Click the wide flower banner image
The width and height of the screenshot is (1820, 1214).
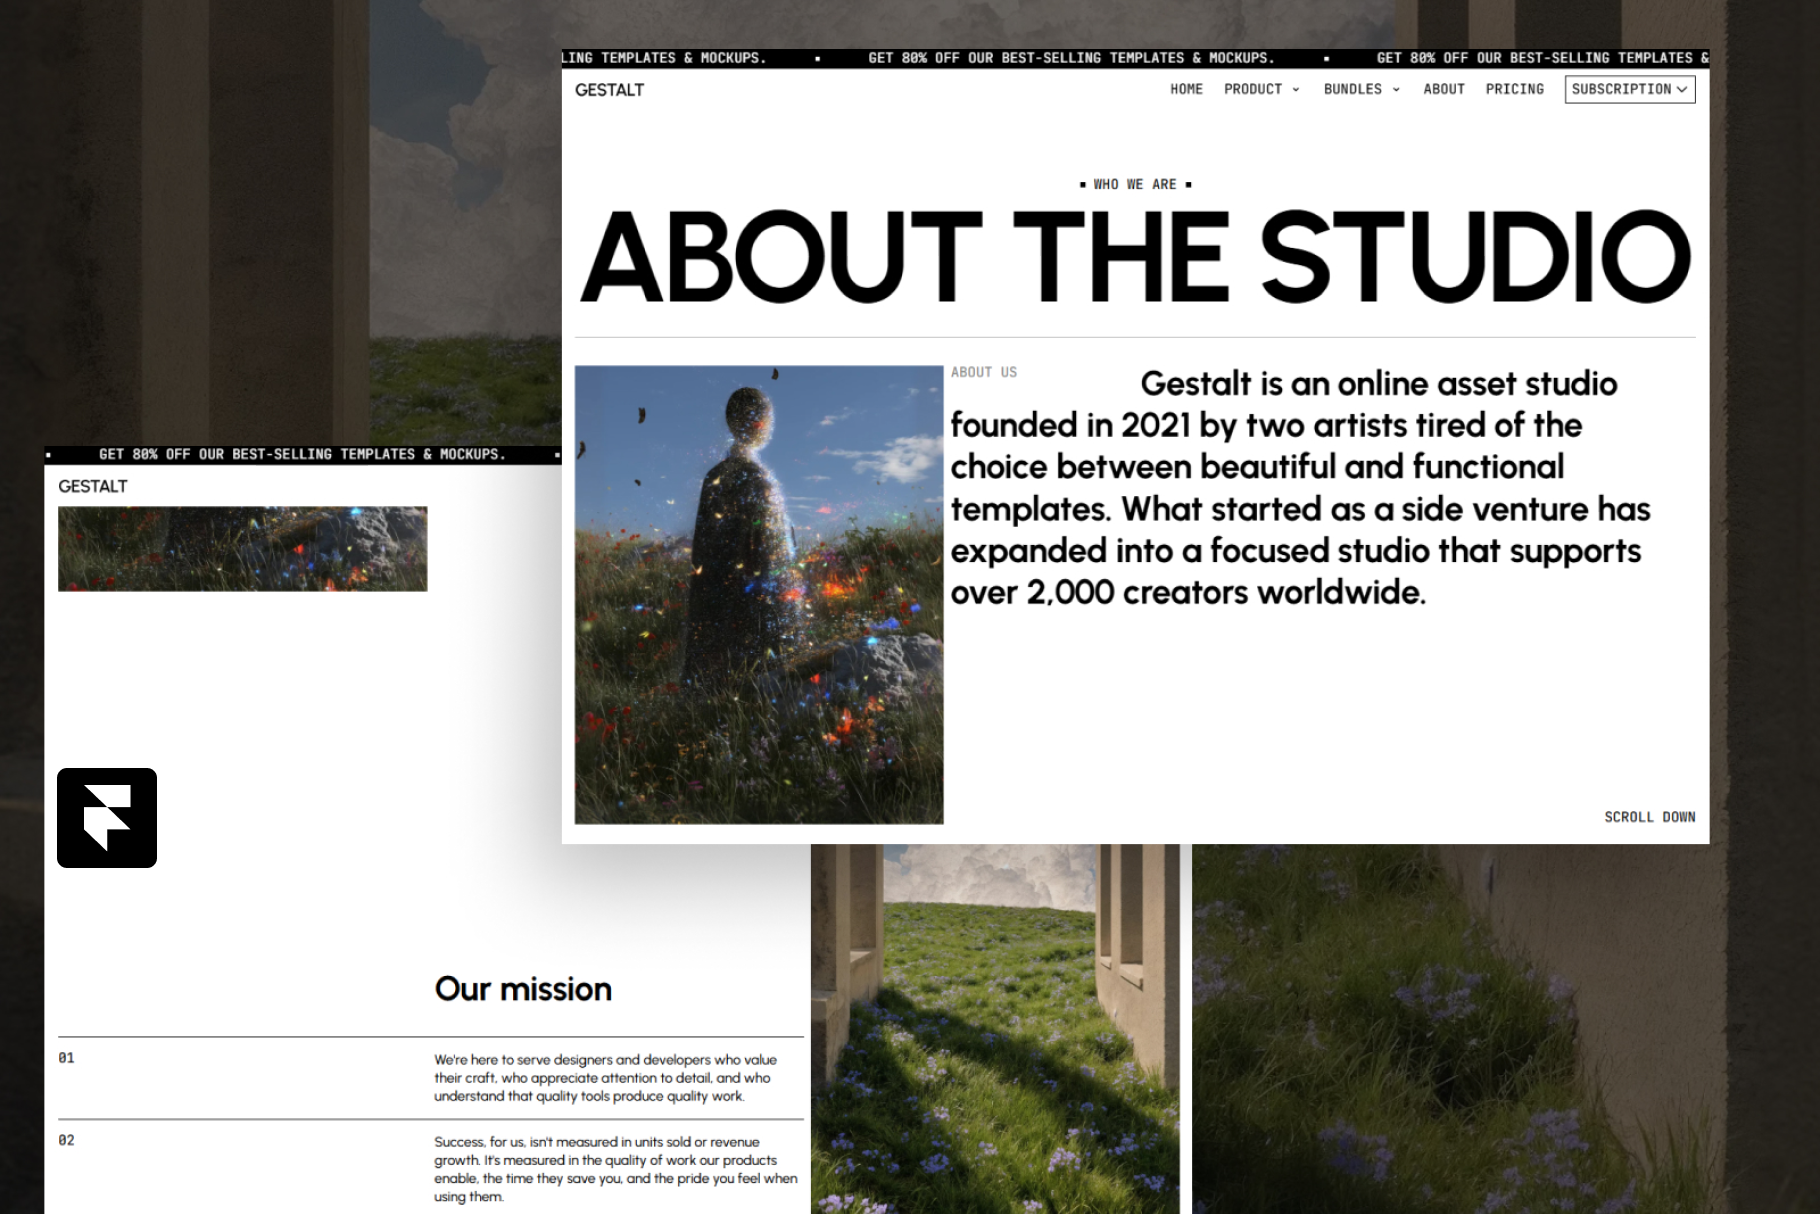pyautogui.click(x=242, y=549)
